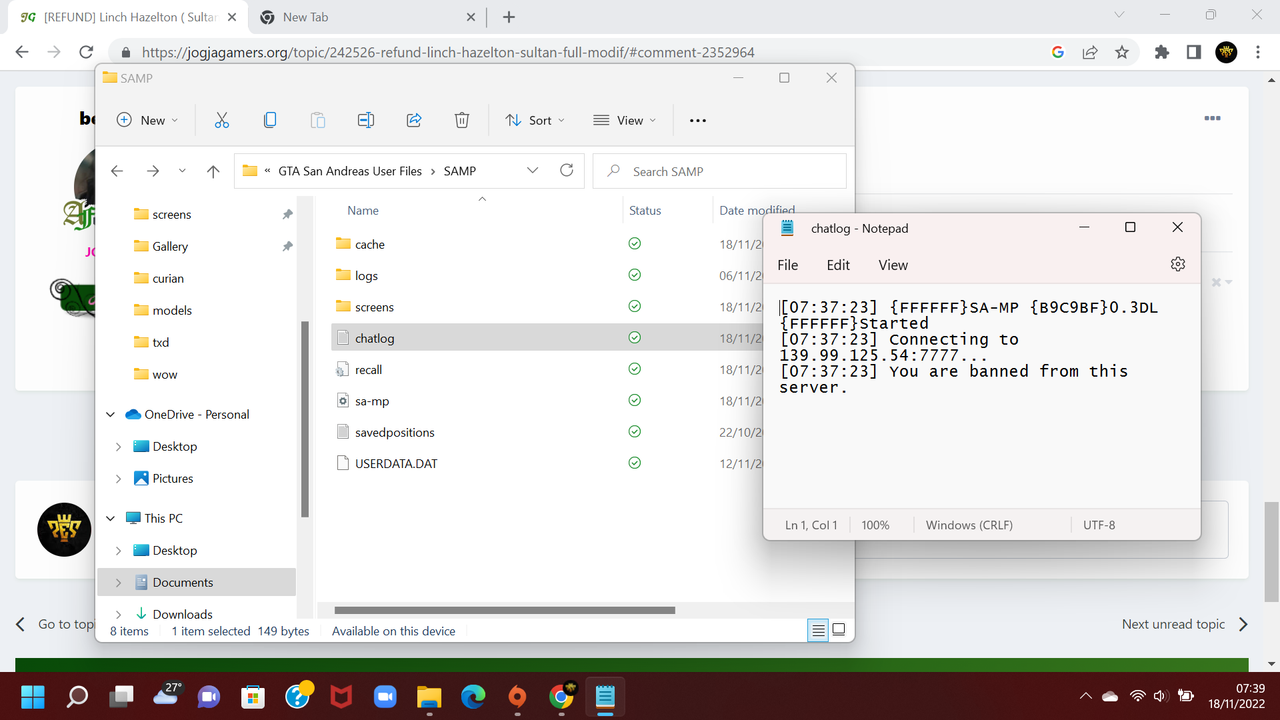Open Notepad View menu

click(893, 265)
